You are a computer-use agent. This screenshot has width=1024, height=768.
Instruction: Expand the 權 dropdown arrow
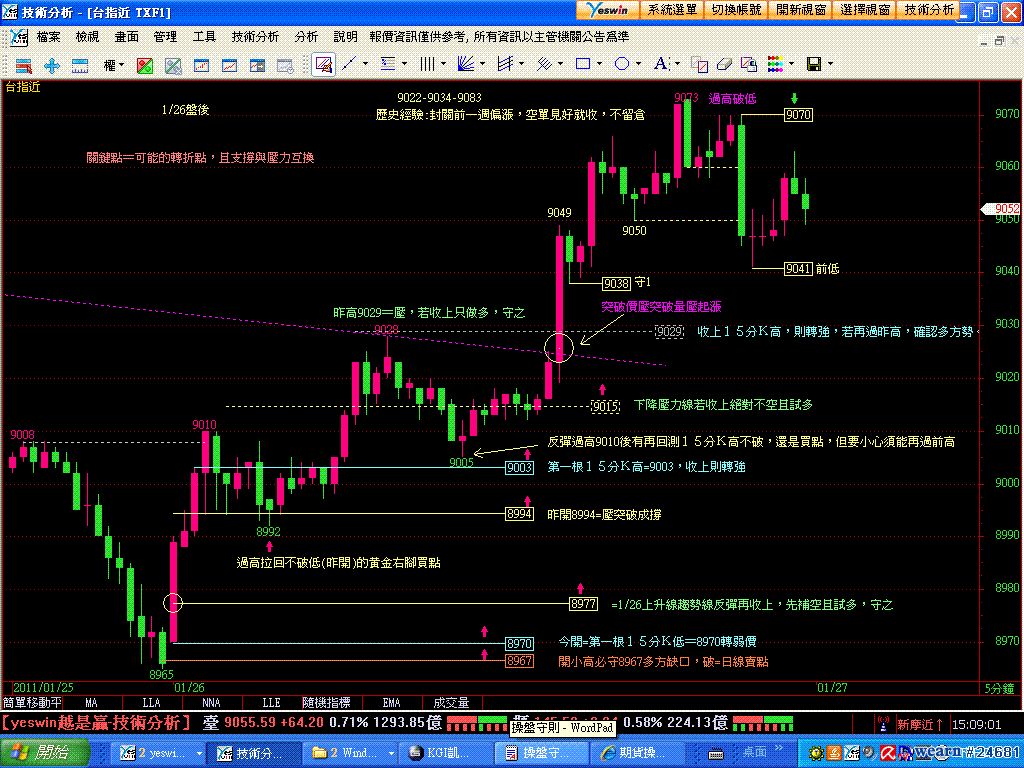[121, 65]
